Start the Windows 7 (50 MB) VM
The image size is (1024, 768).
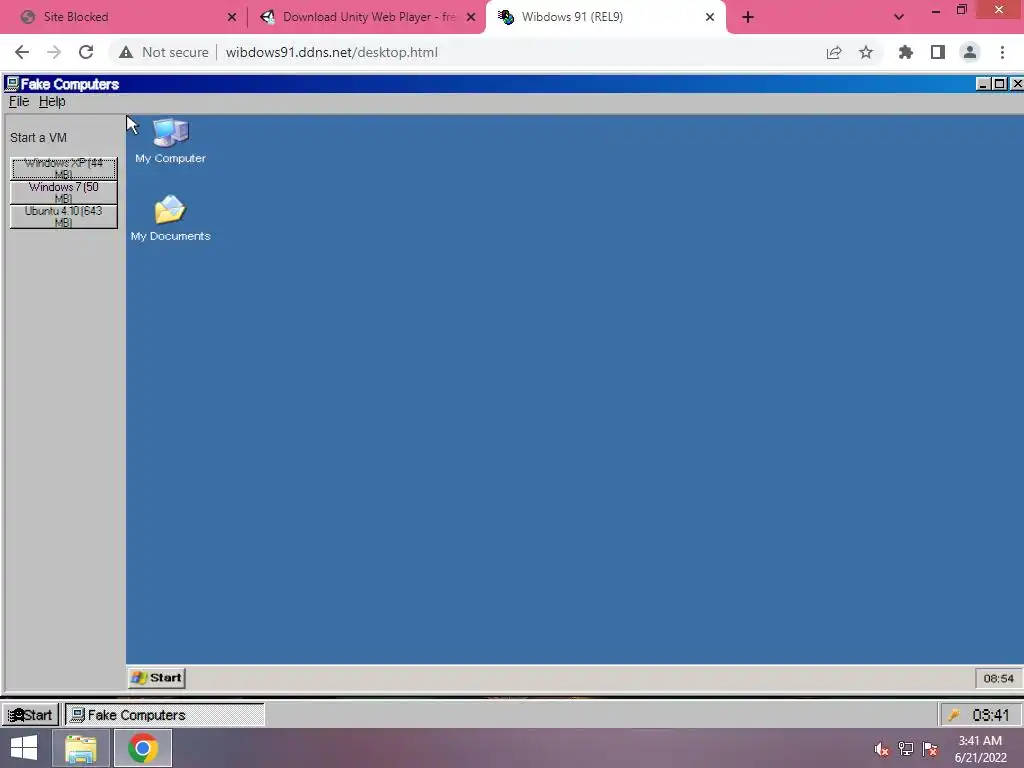(x=64, y=193)
